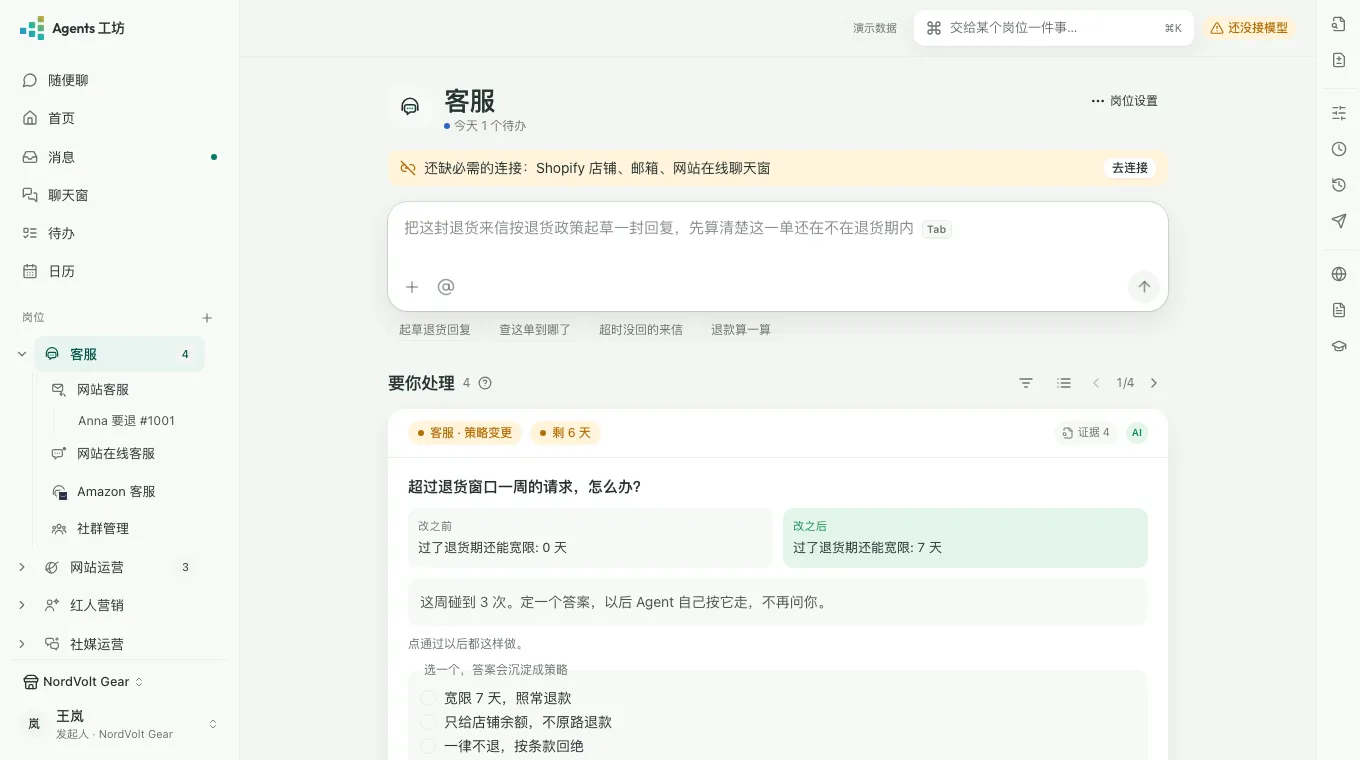Open the 随便聊 chat item

point(120,80)
